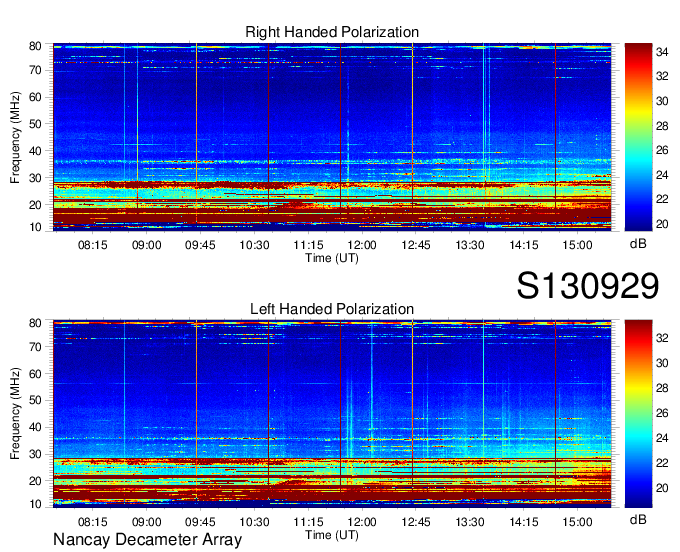Click 09:45 time tick on Left Handed plot

tap(200, 522)
